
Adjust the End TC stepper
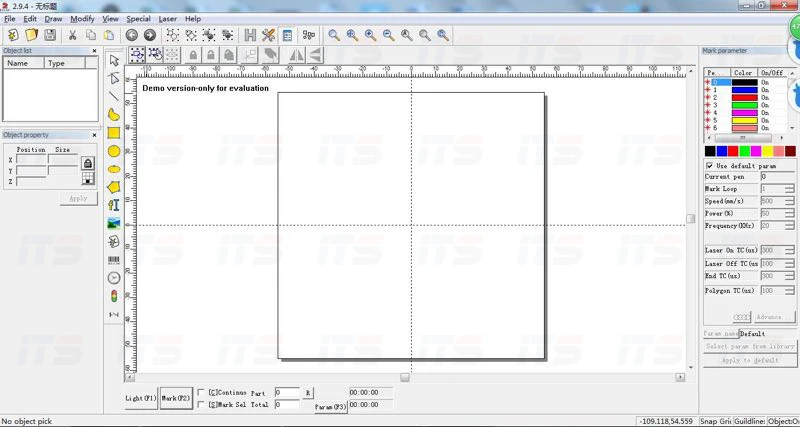pos(789,276)
